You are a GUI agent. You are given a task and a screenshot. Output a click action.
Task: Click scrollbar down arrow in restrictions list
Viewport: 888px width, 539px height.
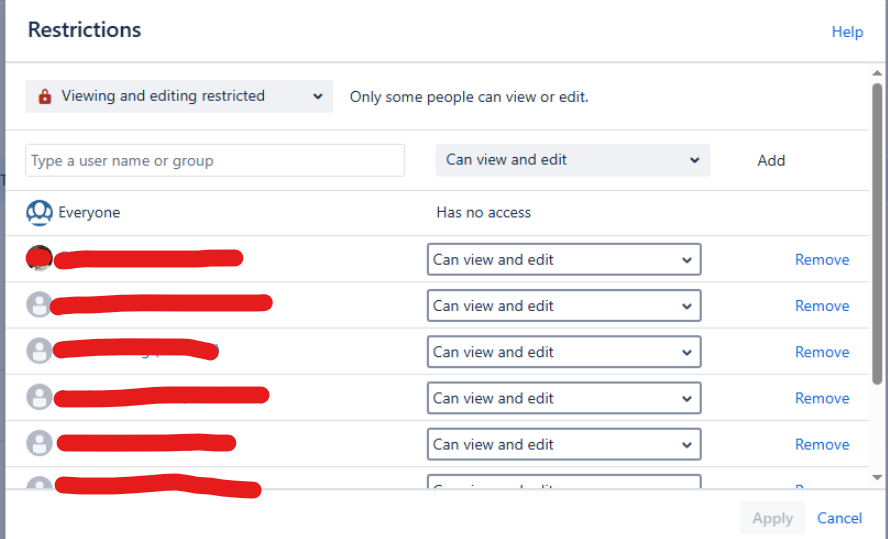[x=877, y=478]
